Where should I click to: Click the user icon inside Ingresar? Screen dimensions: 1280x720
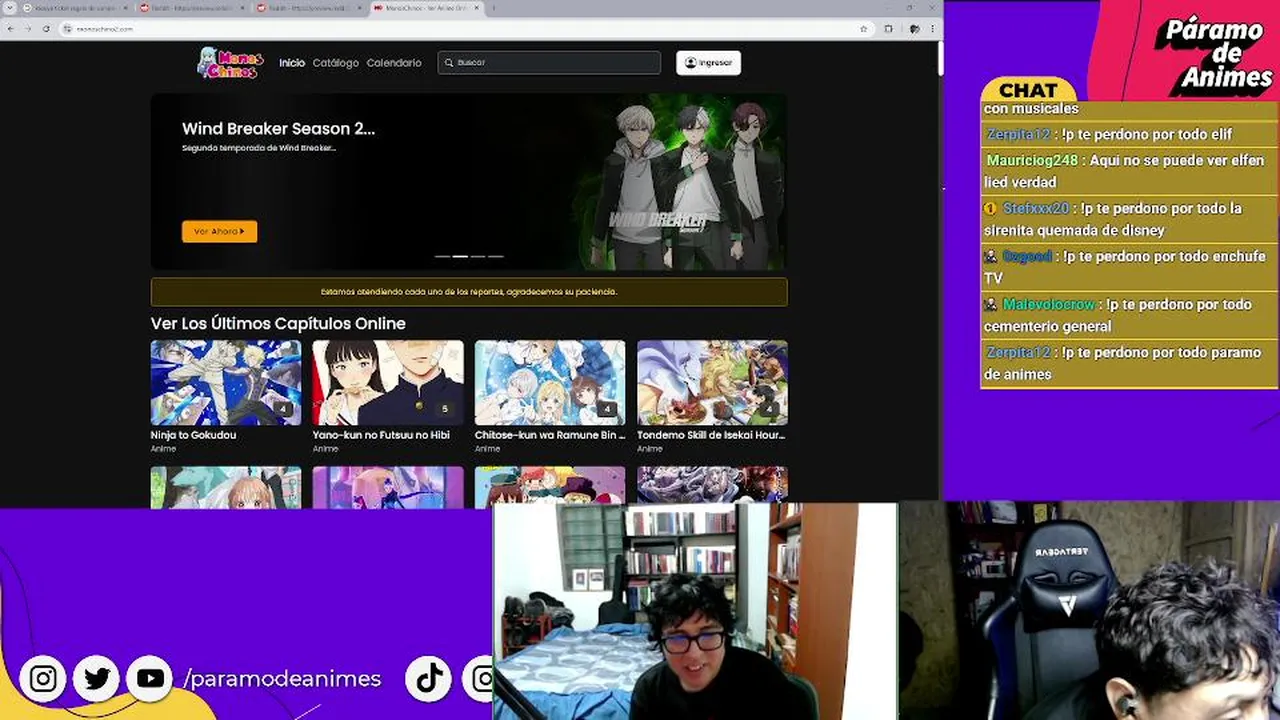coord(690,62)
